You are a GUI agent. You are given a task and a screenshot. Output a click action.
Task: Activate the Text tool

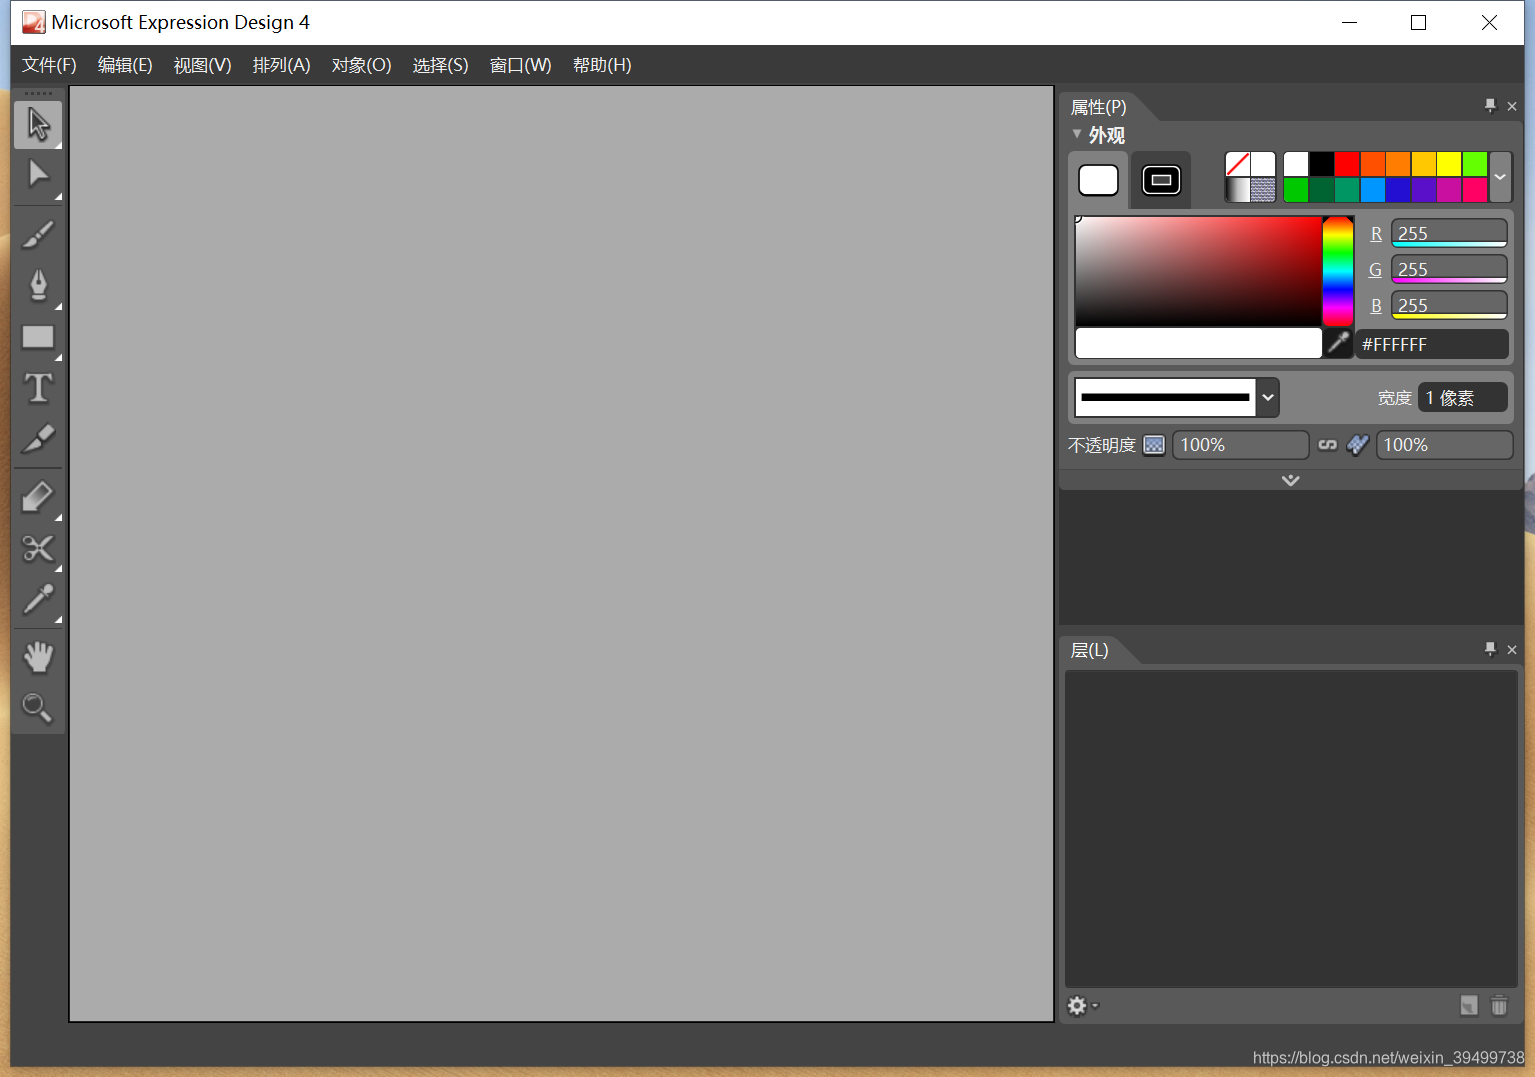38,388
